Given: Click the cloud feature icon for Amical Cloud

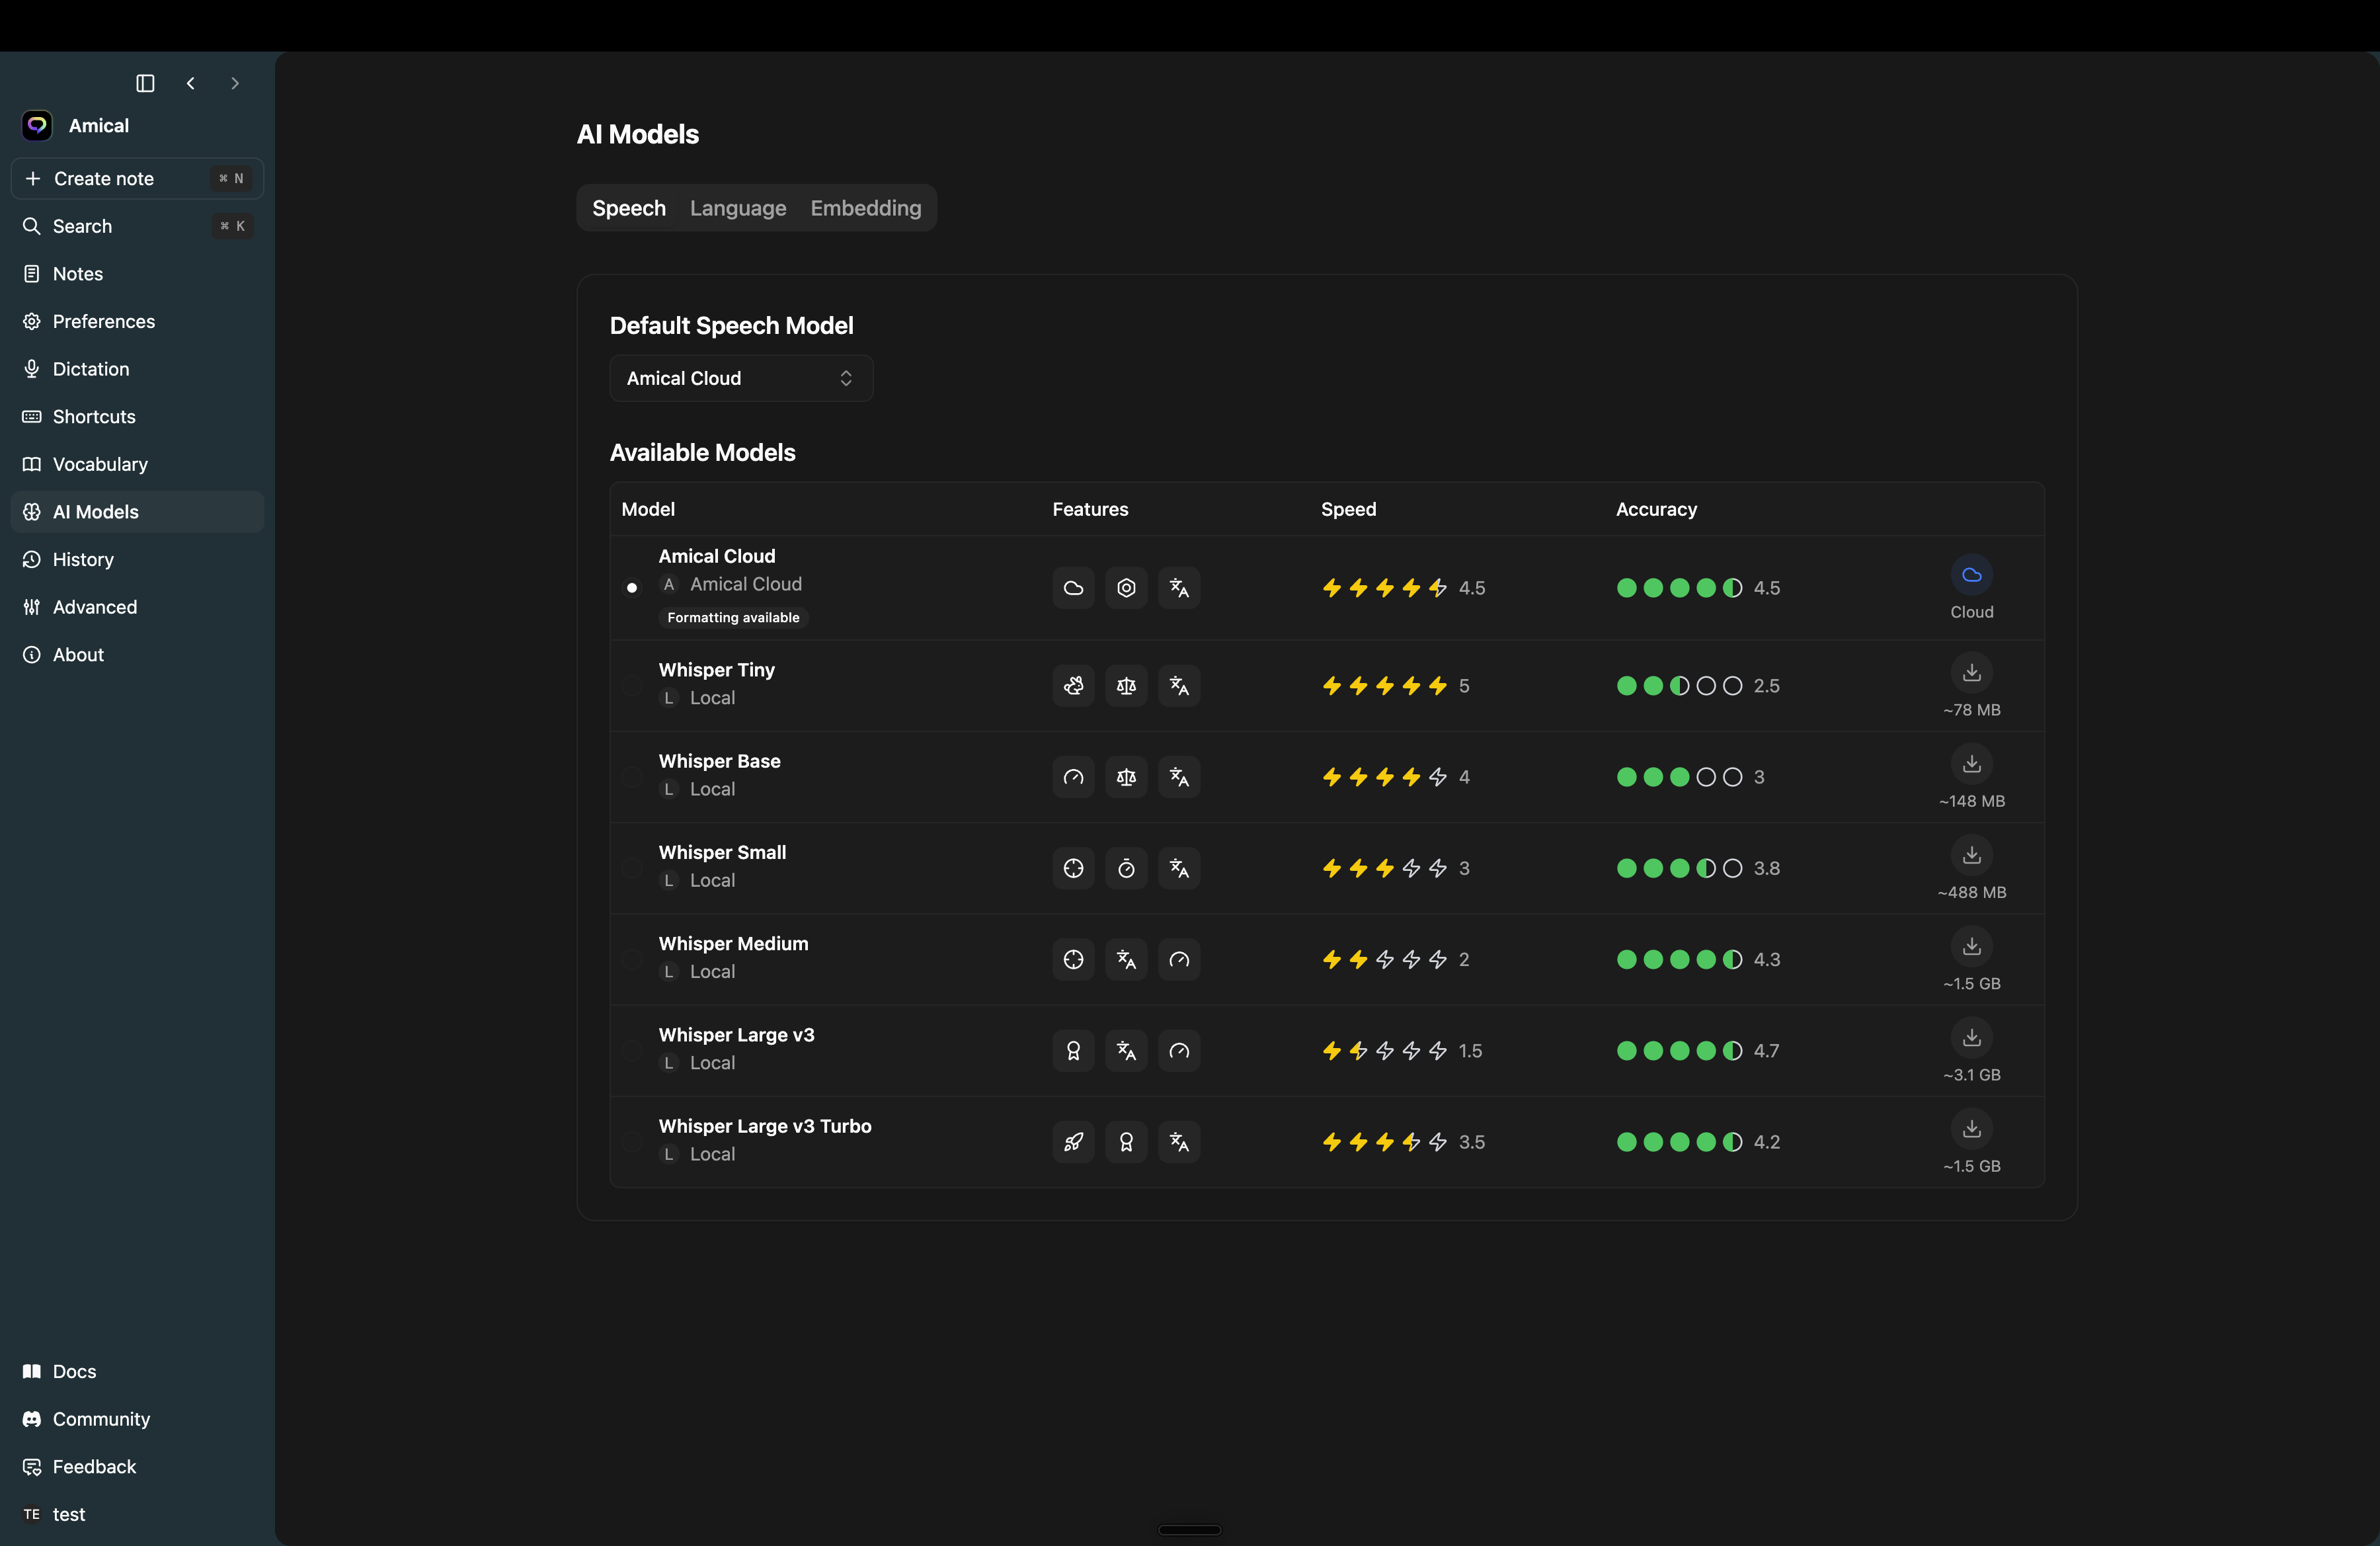Looking at the screenshot, I should click(1073, 588).
